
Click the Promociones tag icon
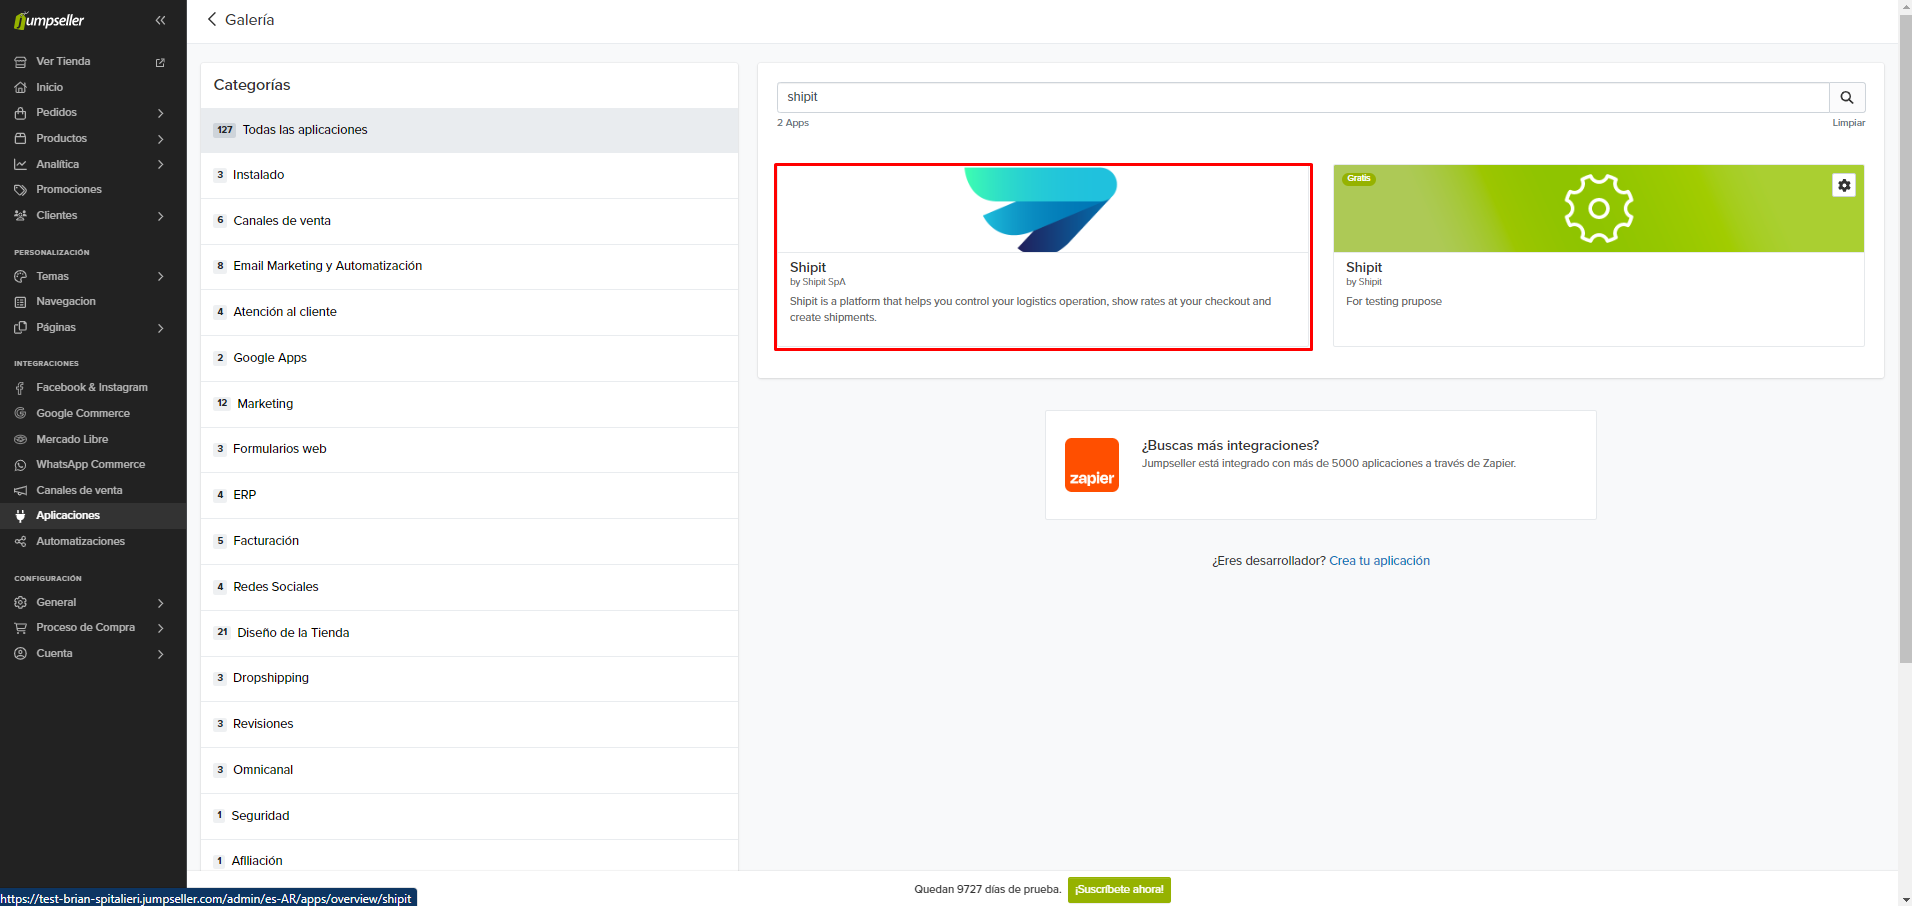[20, 190]
